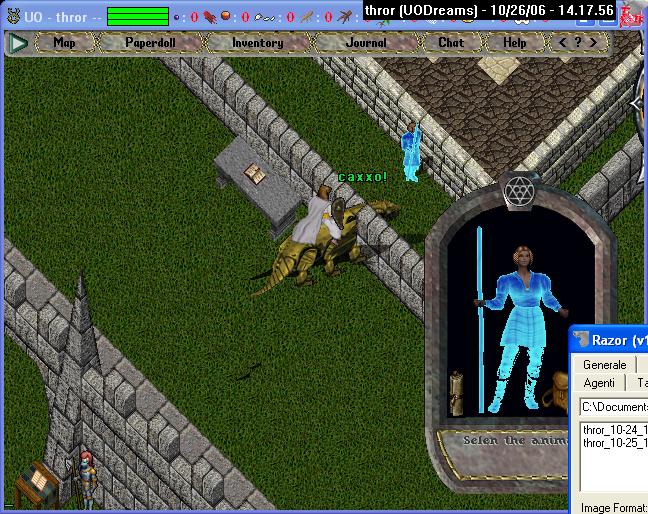
Task: Click the mandrake root reagent counter icon
Action: pos(344,17)
